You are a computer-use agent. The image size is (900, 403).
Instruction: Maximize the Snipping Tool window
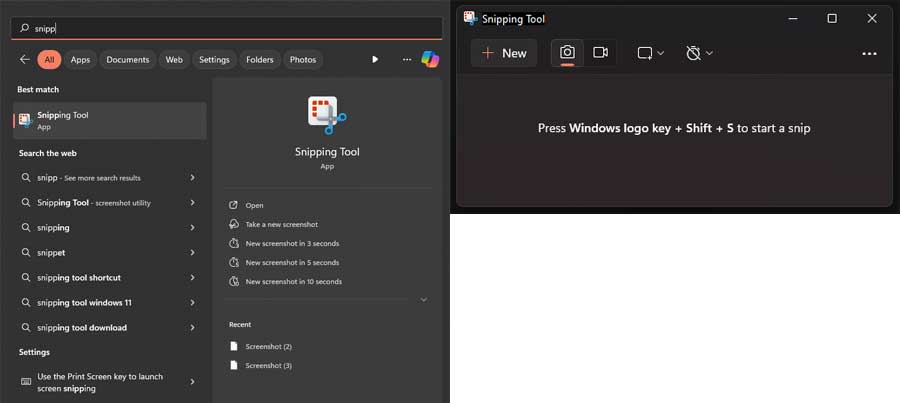click(832, 18)
